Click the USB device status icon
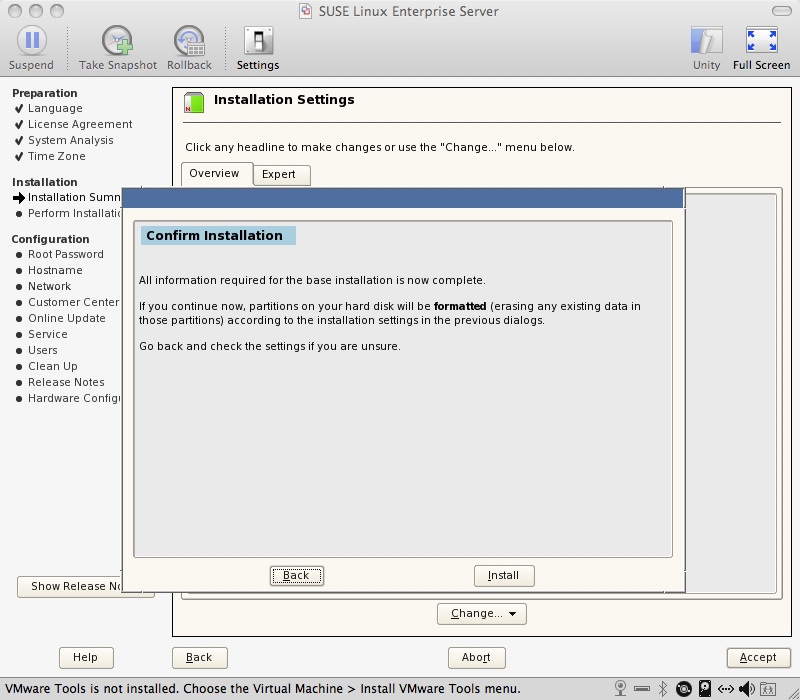 coord(642,689)
